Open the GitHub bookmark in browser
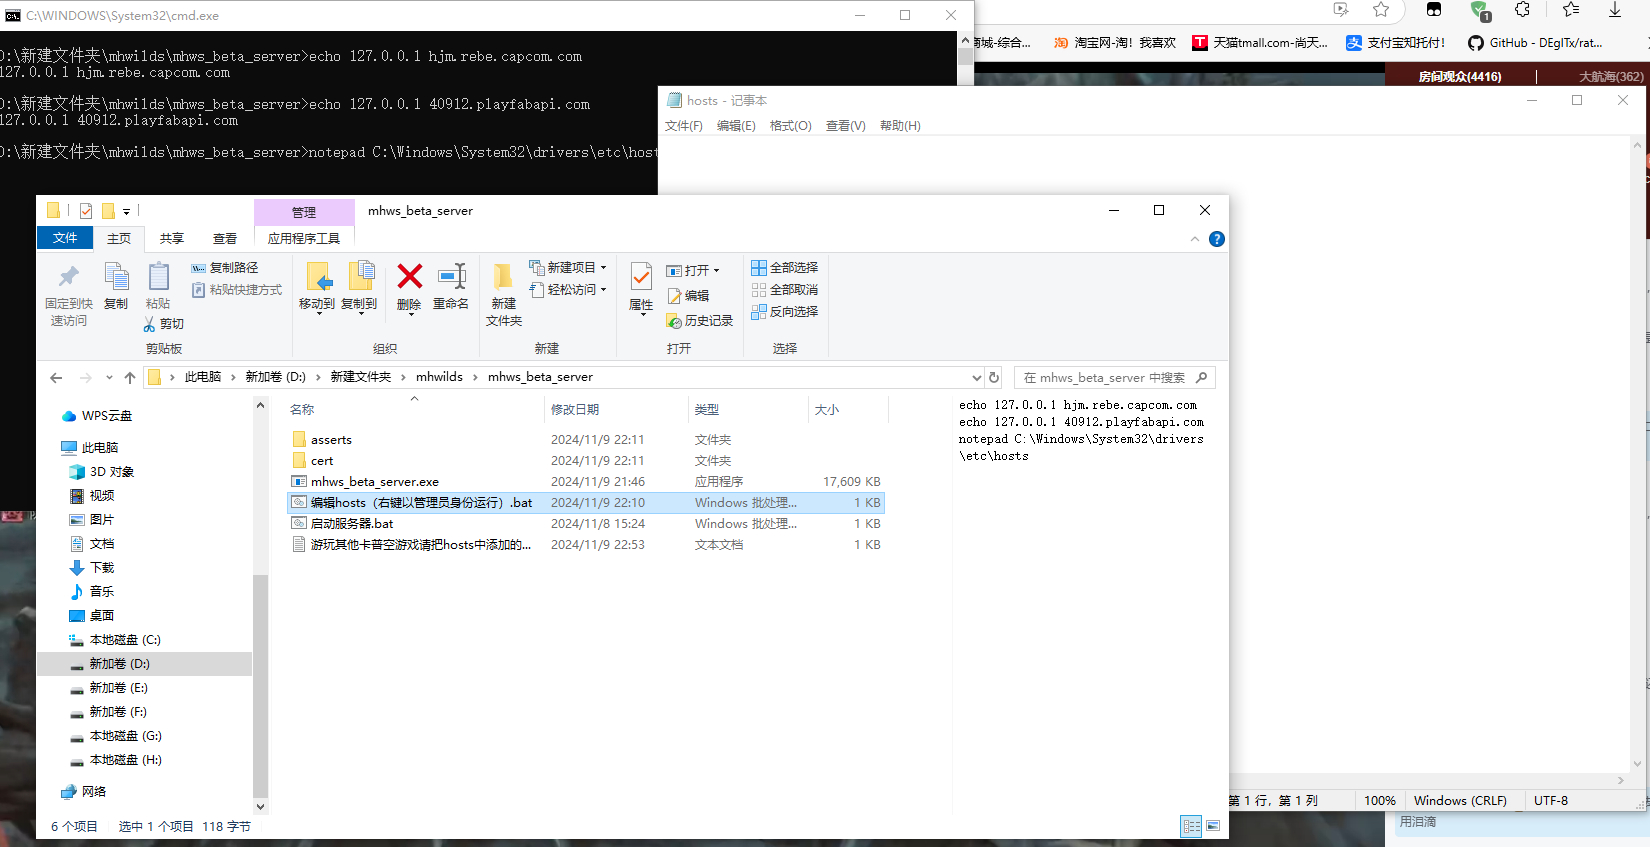Screen dimensions: 1650x847 pyautogui.click(x=1536, y=43)
